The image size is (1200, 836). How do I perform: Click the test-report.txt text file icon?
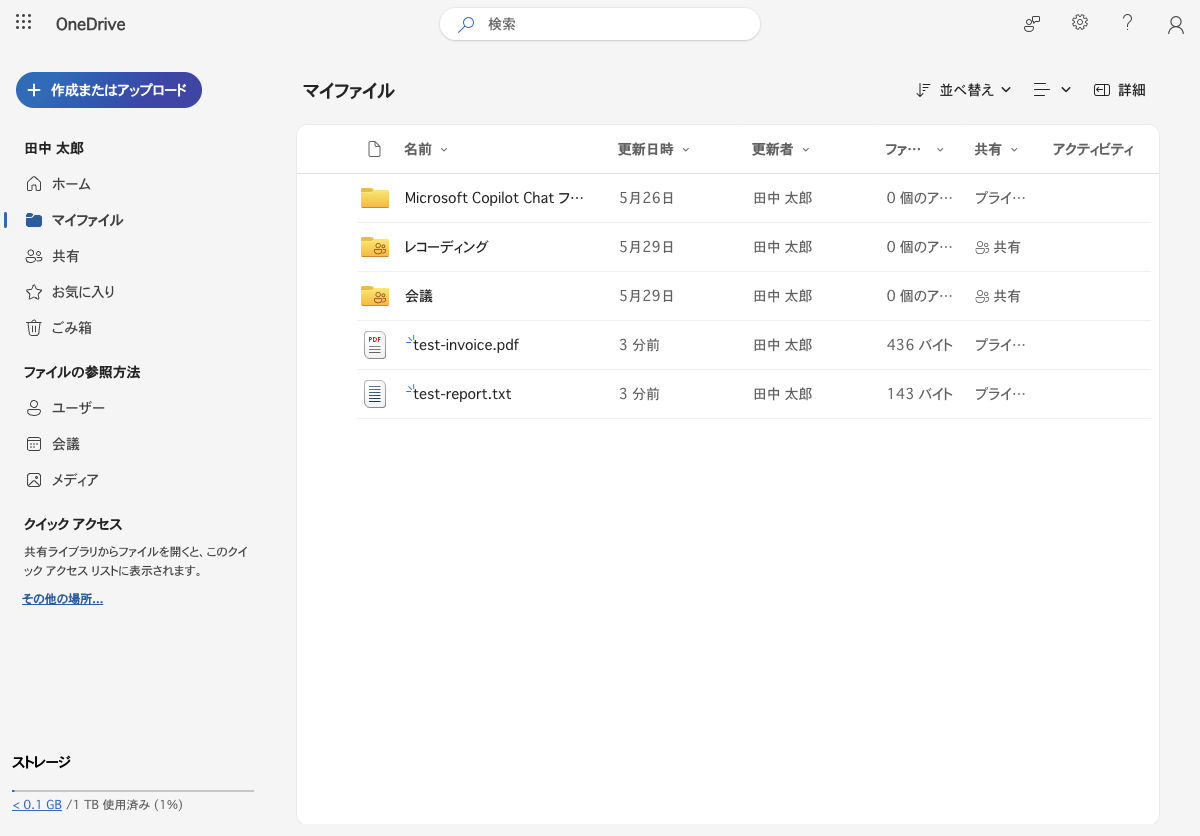click(375, 394)
